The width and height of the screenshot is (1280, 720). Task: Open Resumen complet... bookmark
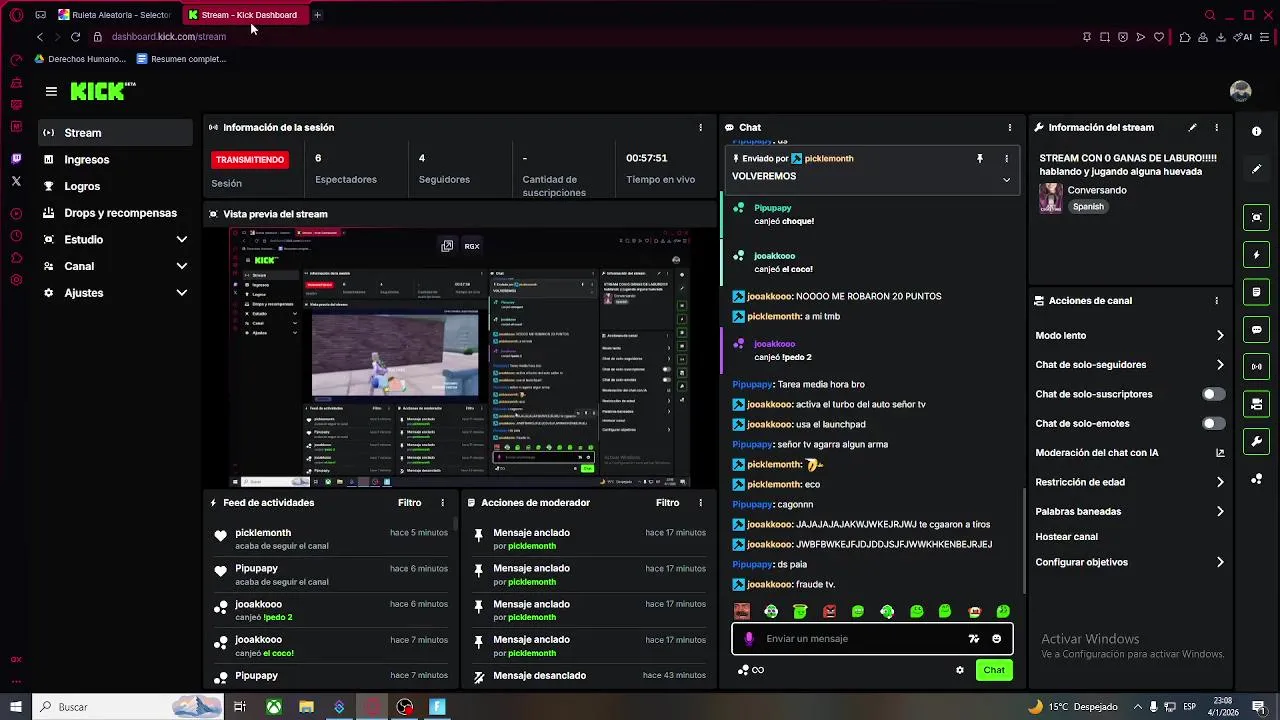(x=181, y=59)
